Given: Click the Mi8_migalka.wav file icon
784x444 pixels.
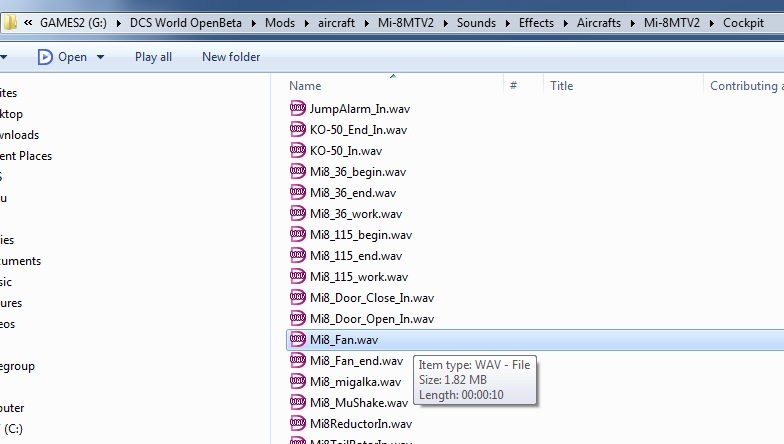Looking at the screenshot, I should pos(298,381).
